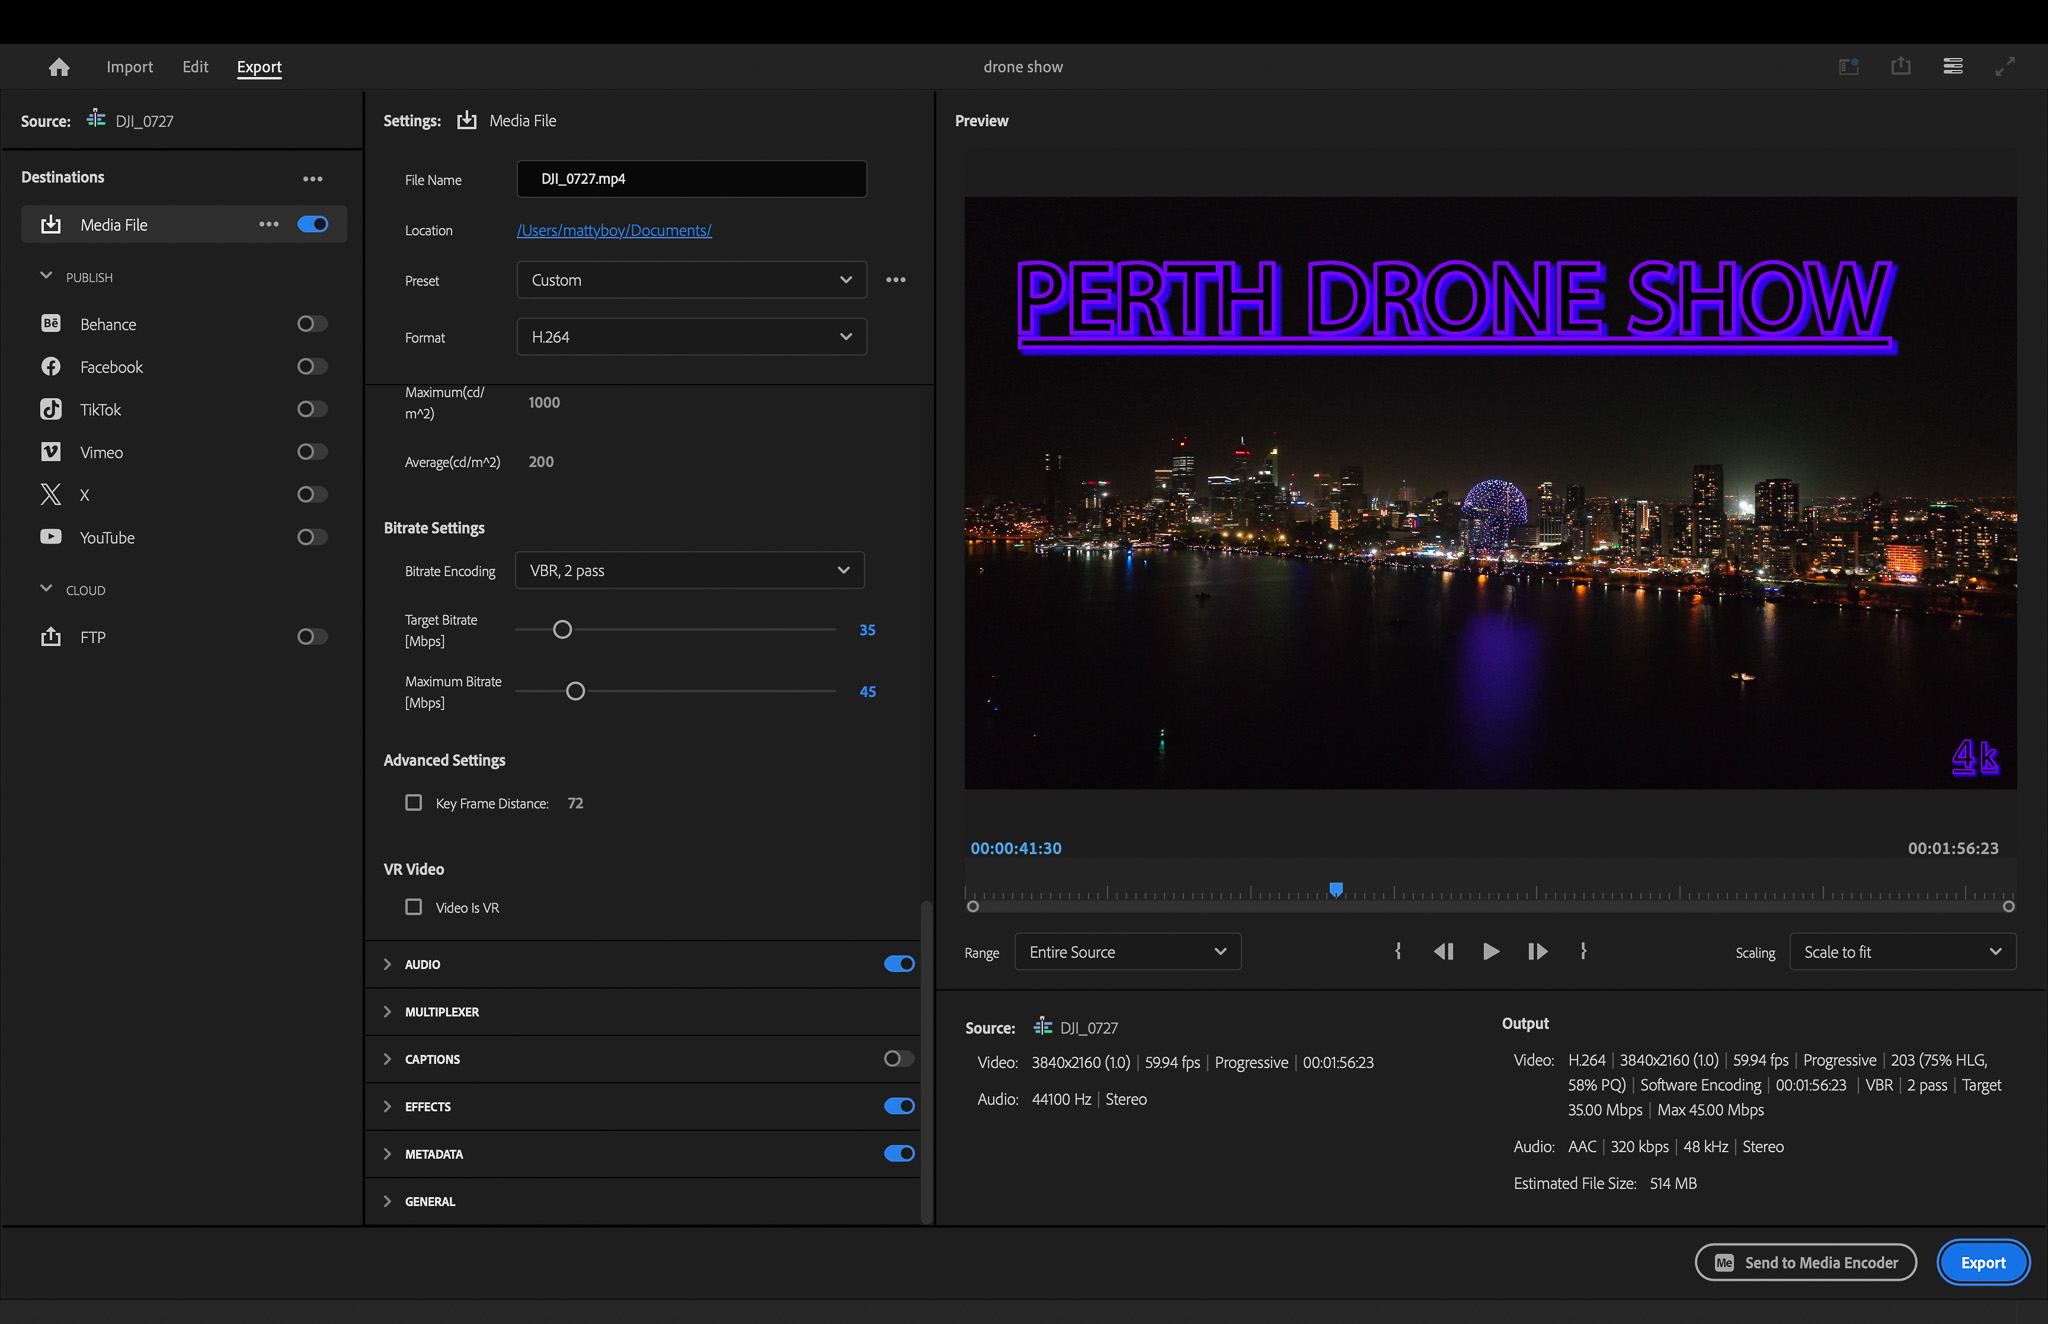Switch to the Import tab
This screenshot has width=2048, height=1324.
click(x=130, y=67)
